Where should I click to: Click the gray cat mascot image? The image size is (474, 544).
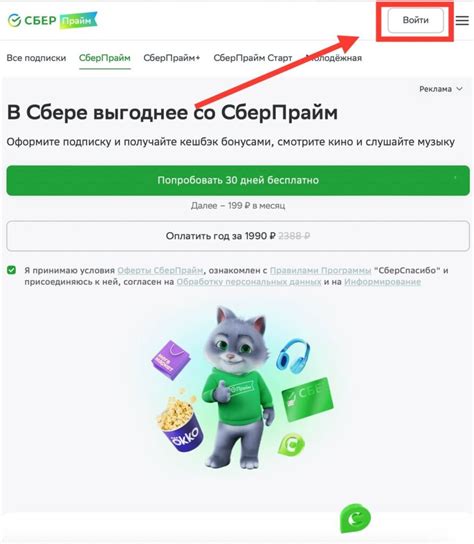click(236, 387)
